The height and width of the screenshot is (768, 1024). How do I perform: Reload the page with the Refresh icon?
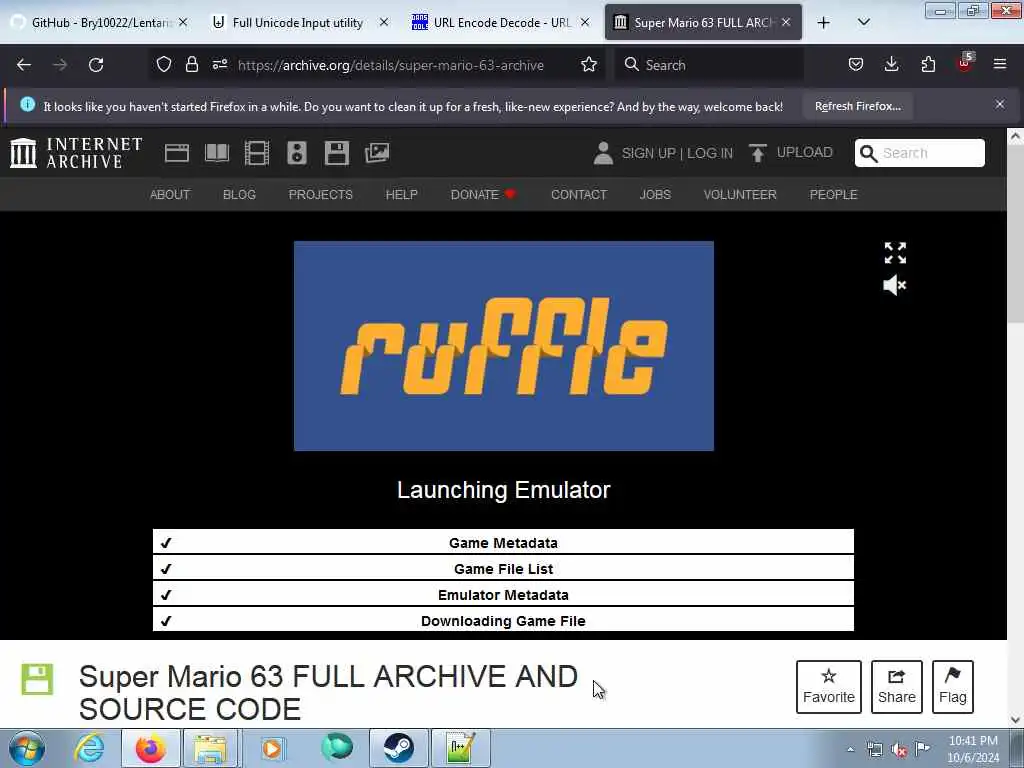(96, 65)
